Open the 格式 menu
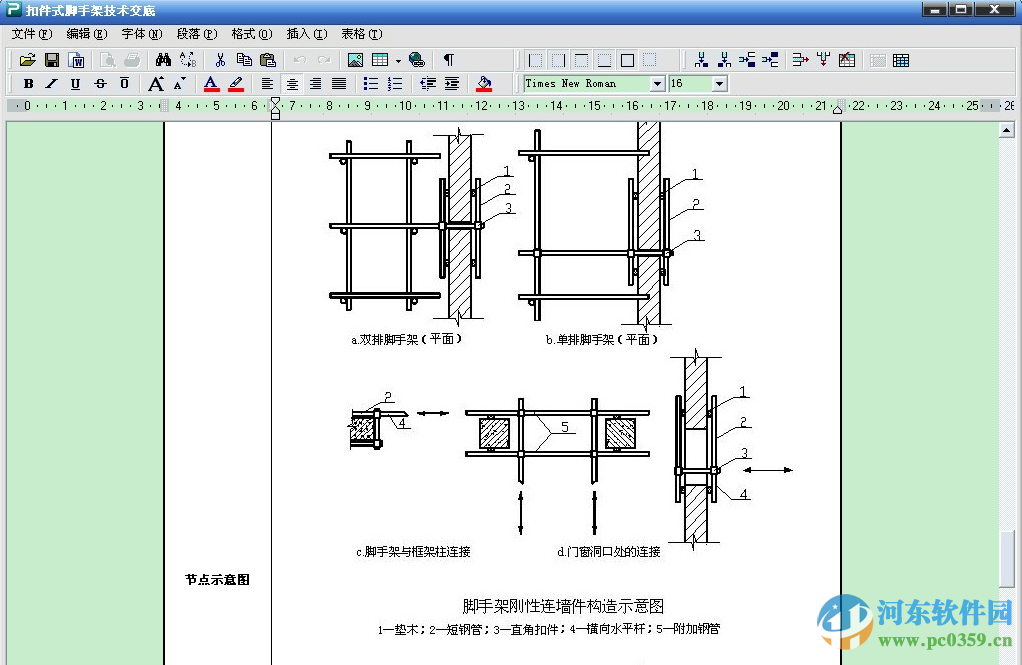This screenshot has height=665, width=1022. (251, 34)
